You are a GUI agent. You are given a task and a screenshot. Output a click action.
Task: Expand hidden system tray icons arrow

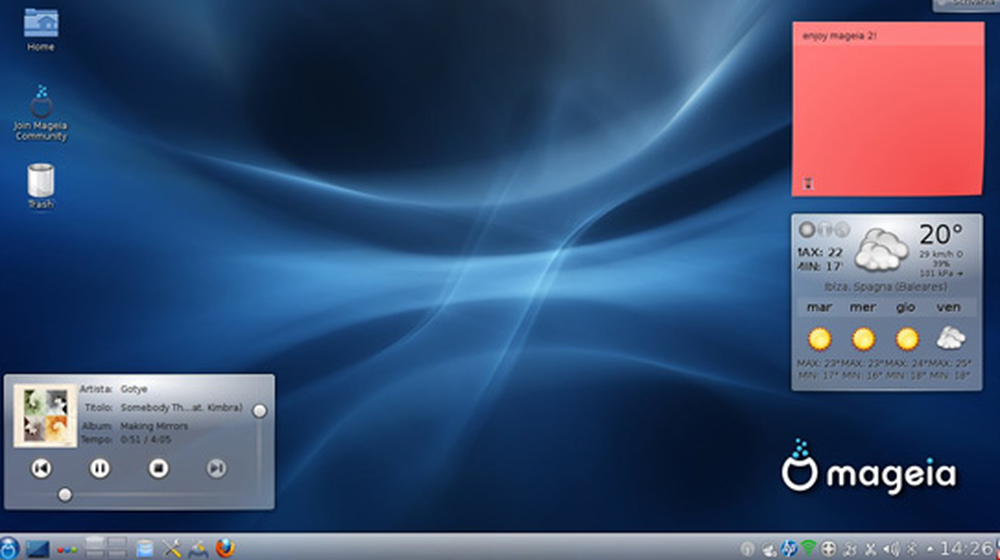(930, 549)
